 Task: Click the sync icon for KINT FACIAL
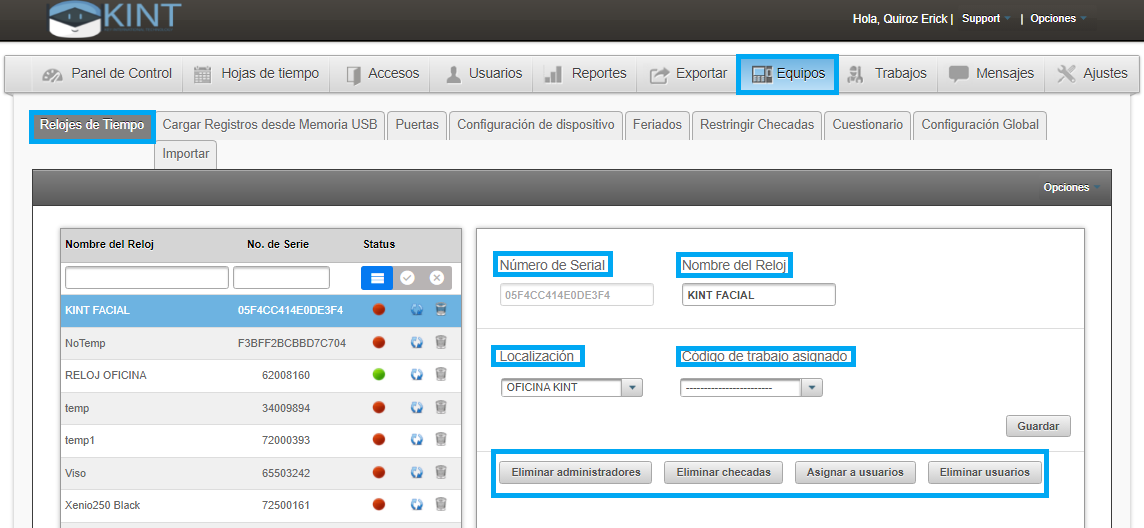tap(417, 310)
